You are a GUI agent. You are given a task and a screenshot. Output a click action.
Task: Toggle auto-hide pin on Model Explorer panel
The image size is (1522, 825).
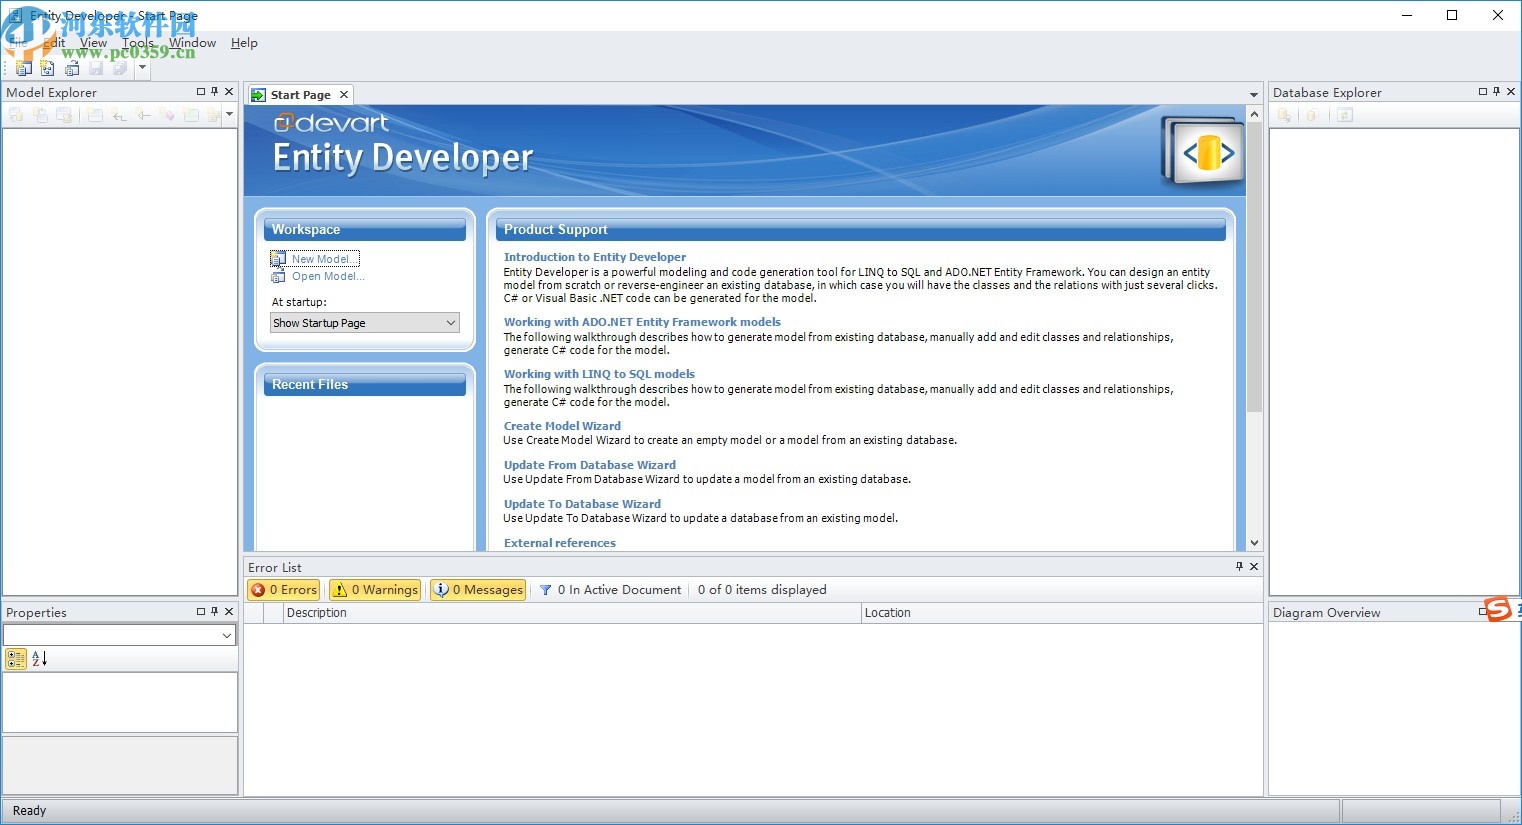pyautogui.click(x=213, y=91)
